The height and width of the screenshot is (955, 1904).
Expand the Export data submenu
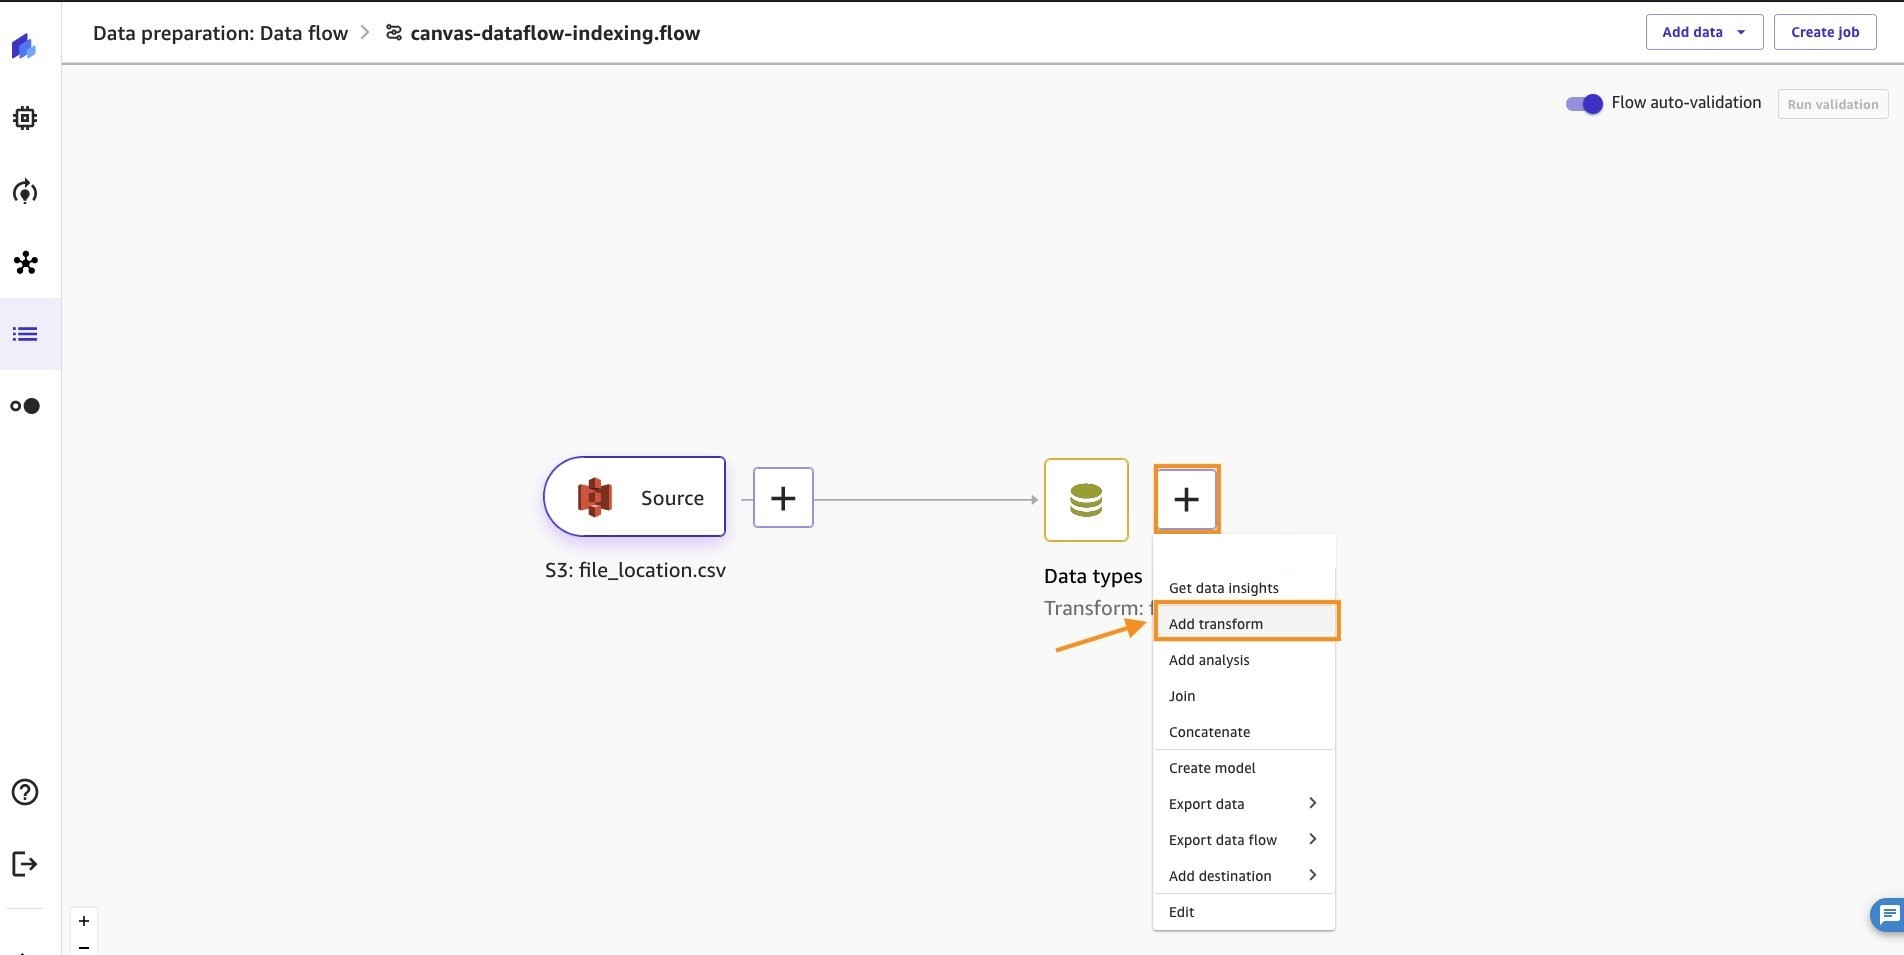(x=1243, y=804)
